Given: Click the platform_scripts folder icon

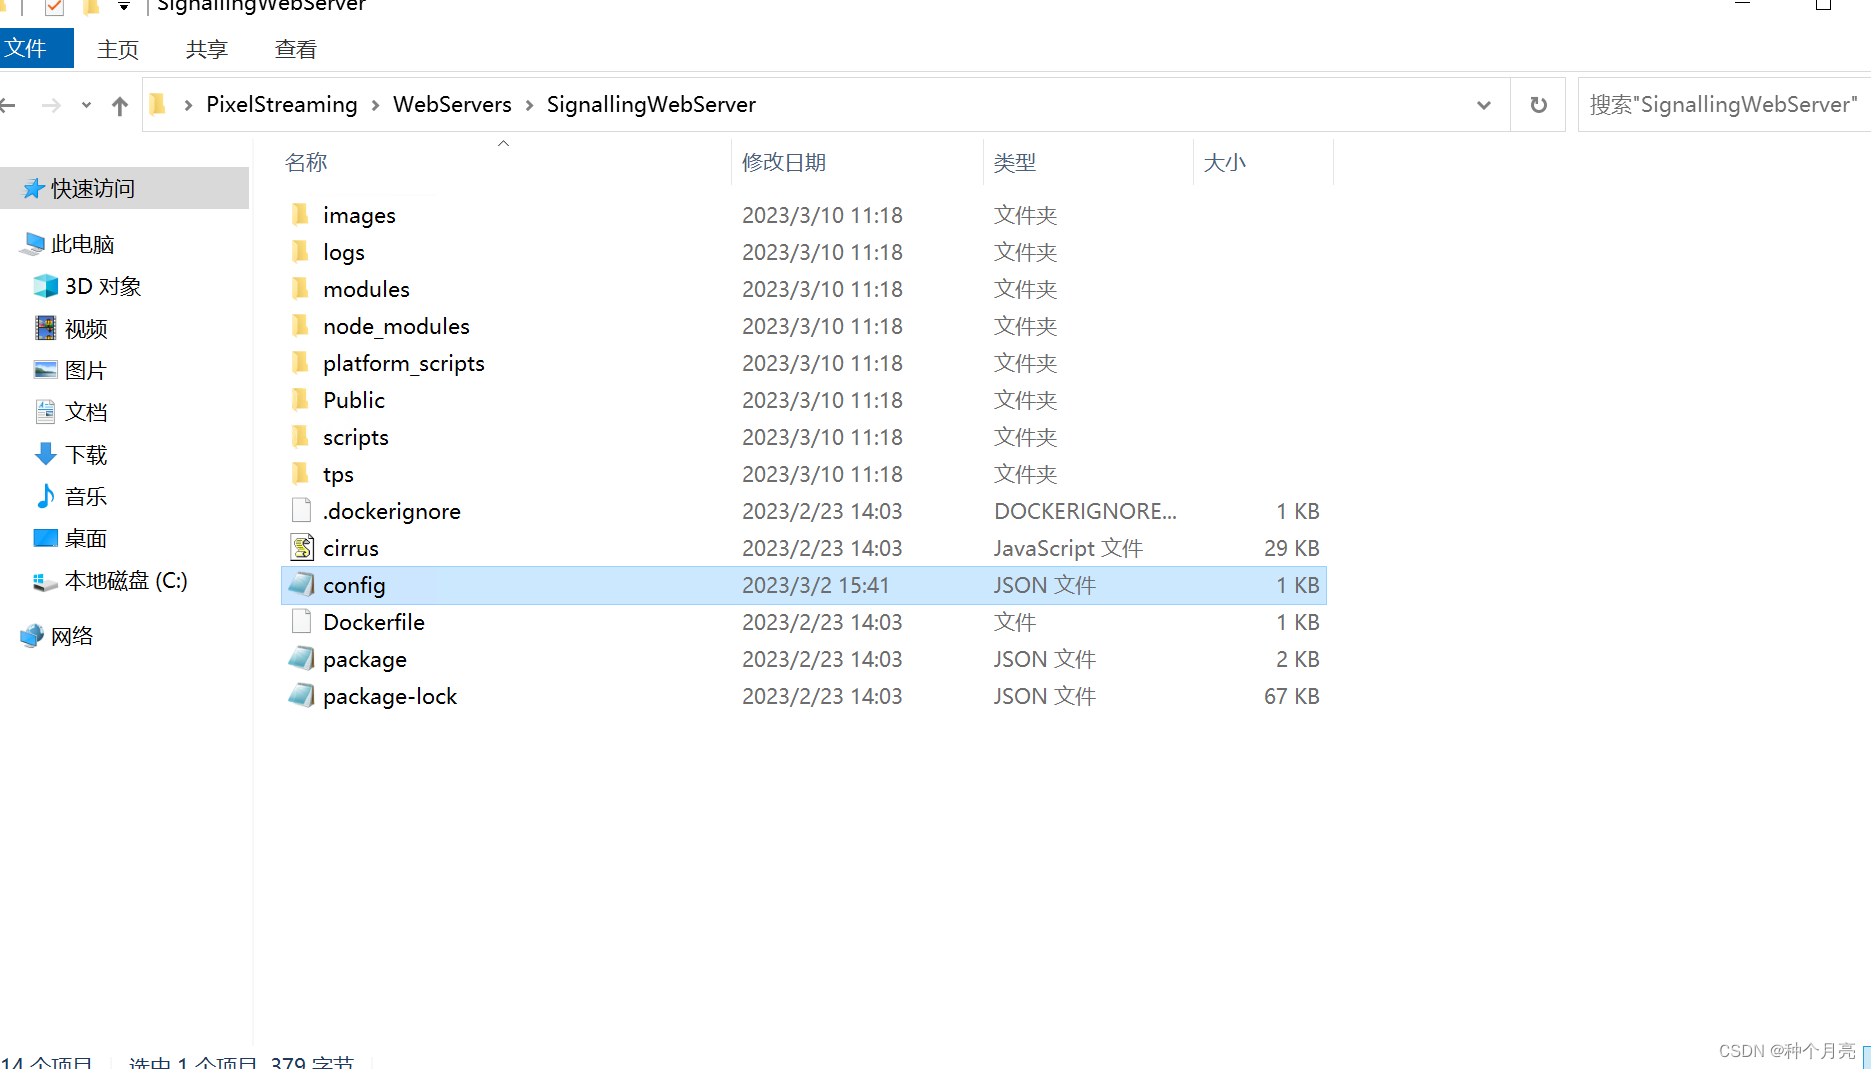Looking at the screenshot, I should click(300, 362).
